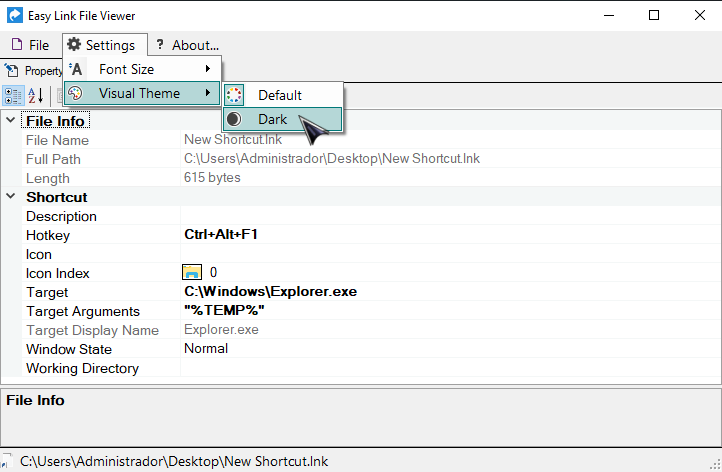The width and height of the screenshot is (722, 472).
Task: Select the Length property label
Action: (47, 178)
